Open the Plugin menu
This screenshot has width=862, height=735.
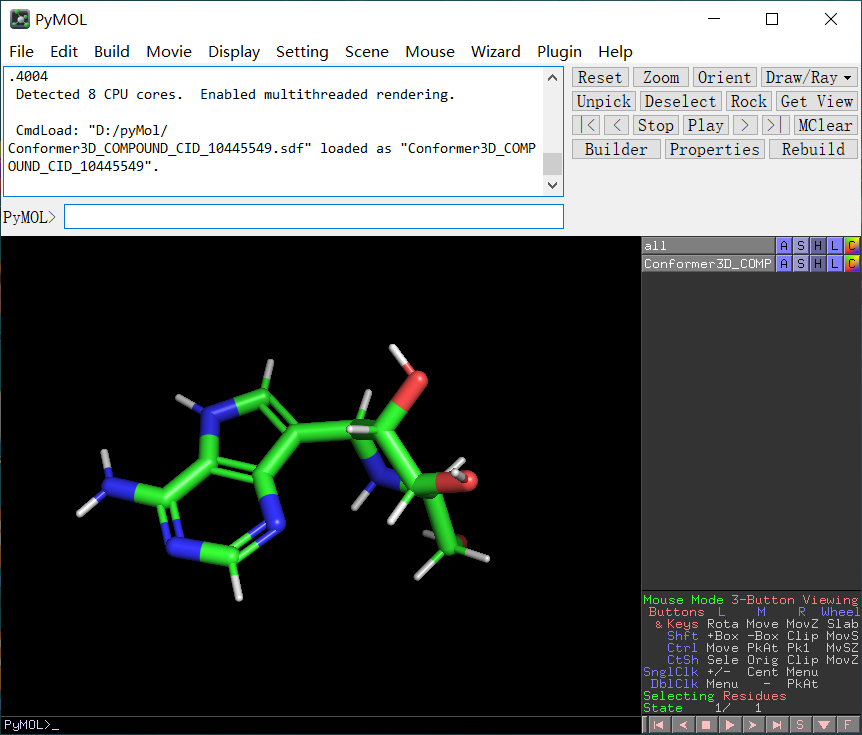(x=559, y=52)
